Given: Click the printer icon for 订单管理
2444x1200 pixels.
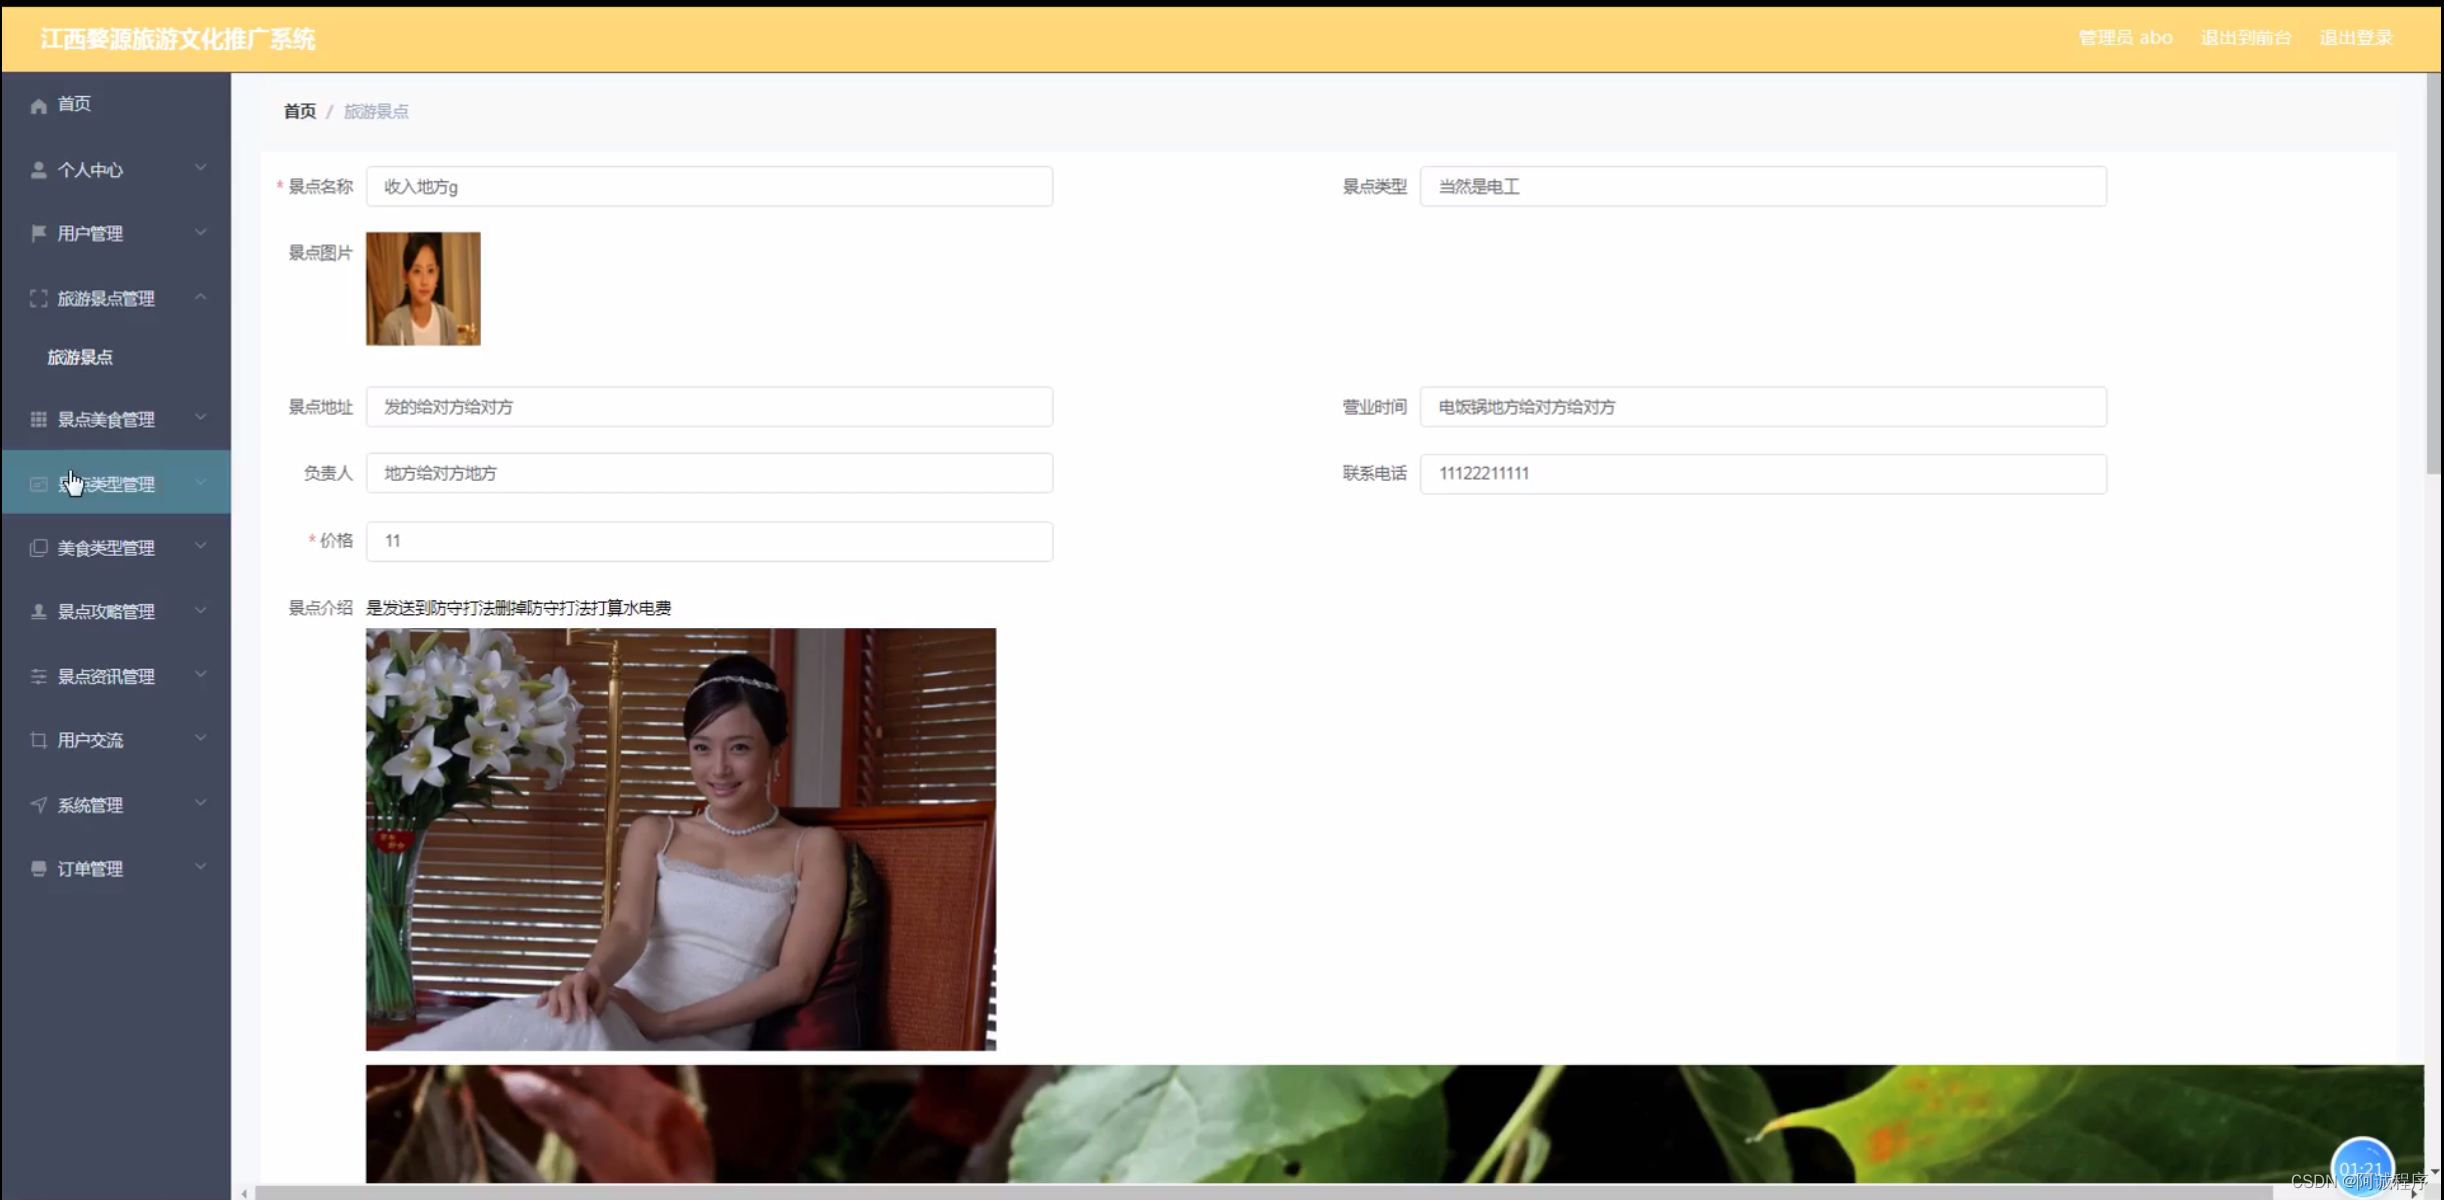Looking at the screenshot, I should tap(38, 868).
